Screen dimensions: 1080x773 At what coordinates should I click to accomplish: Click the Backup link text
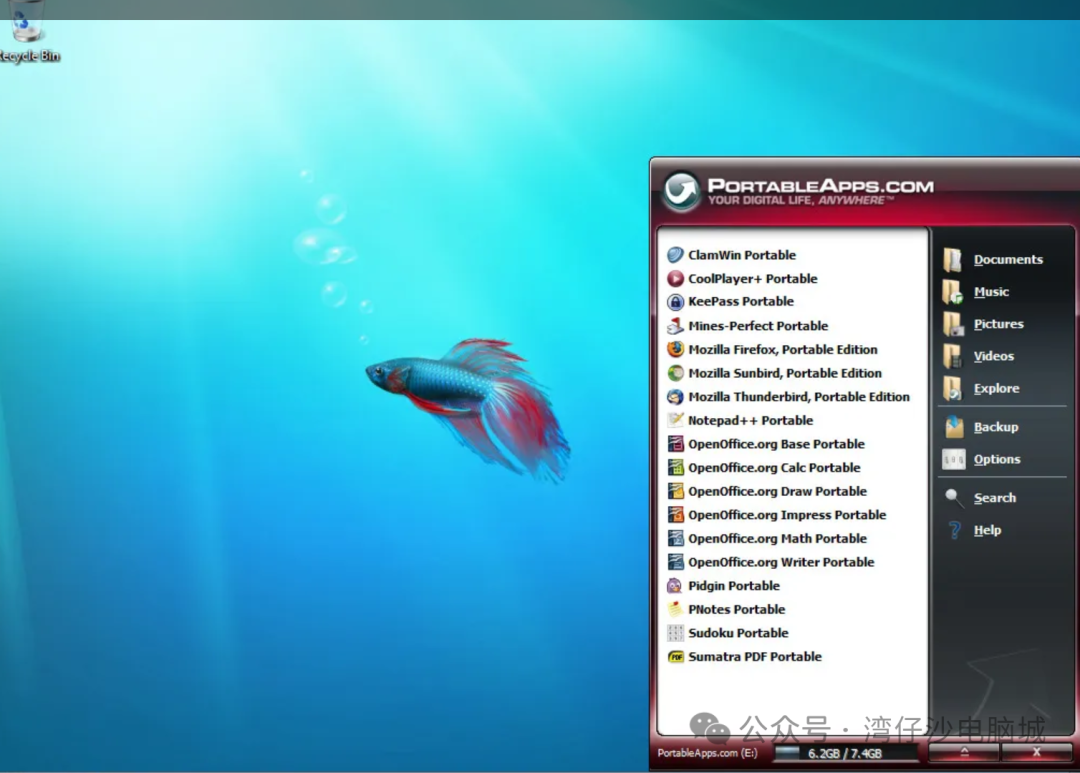pyautogui.click(x=996, y=427)
